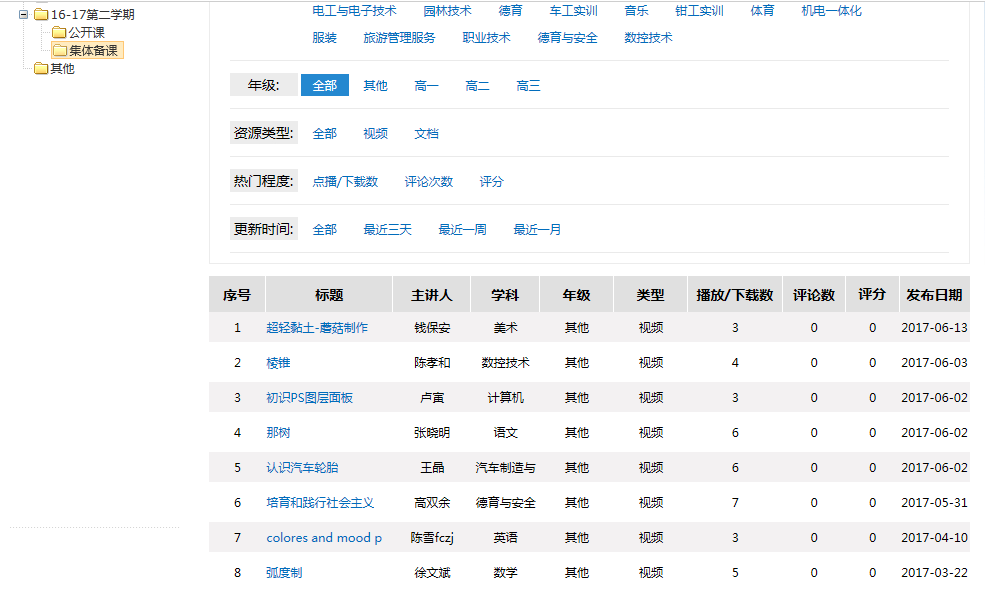The height and width of the screenshot is (590, 985).
Task: Sort 热门程度 by 评论次数
Action: point(428,182)
